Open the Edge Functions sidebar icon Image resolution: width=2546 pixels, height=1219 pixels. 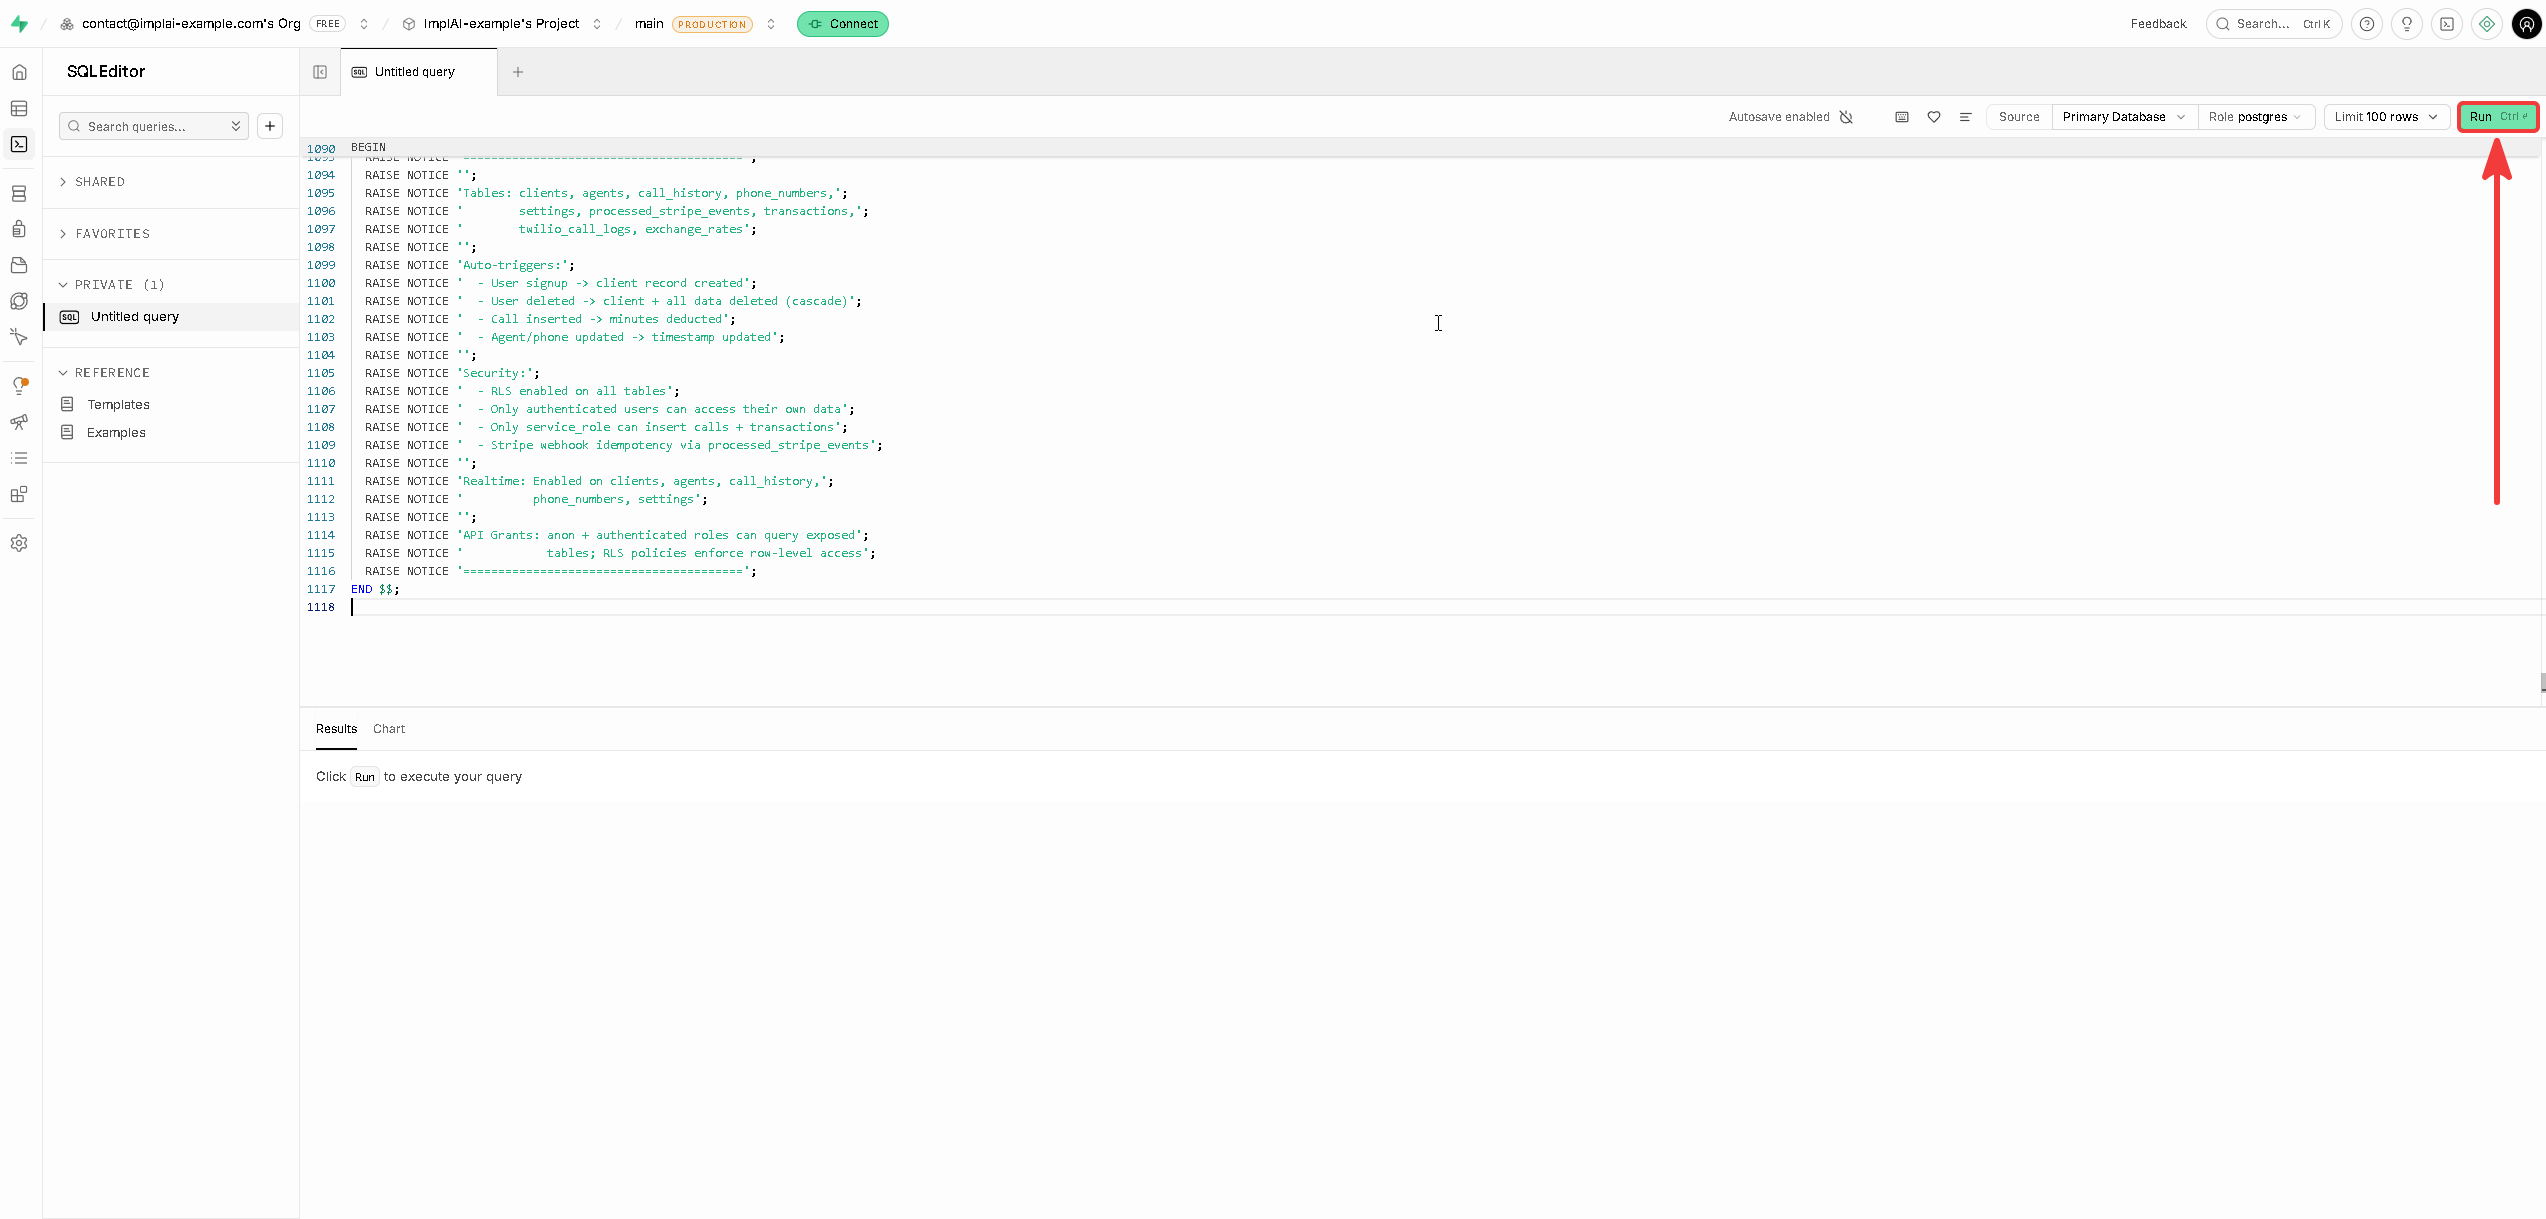[19, 301]
